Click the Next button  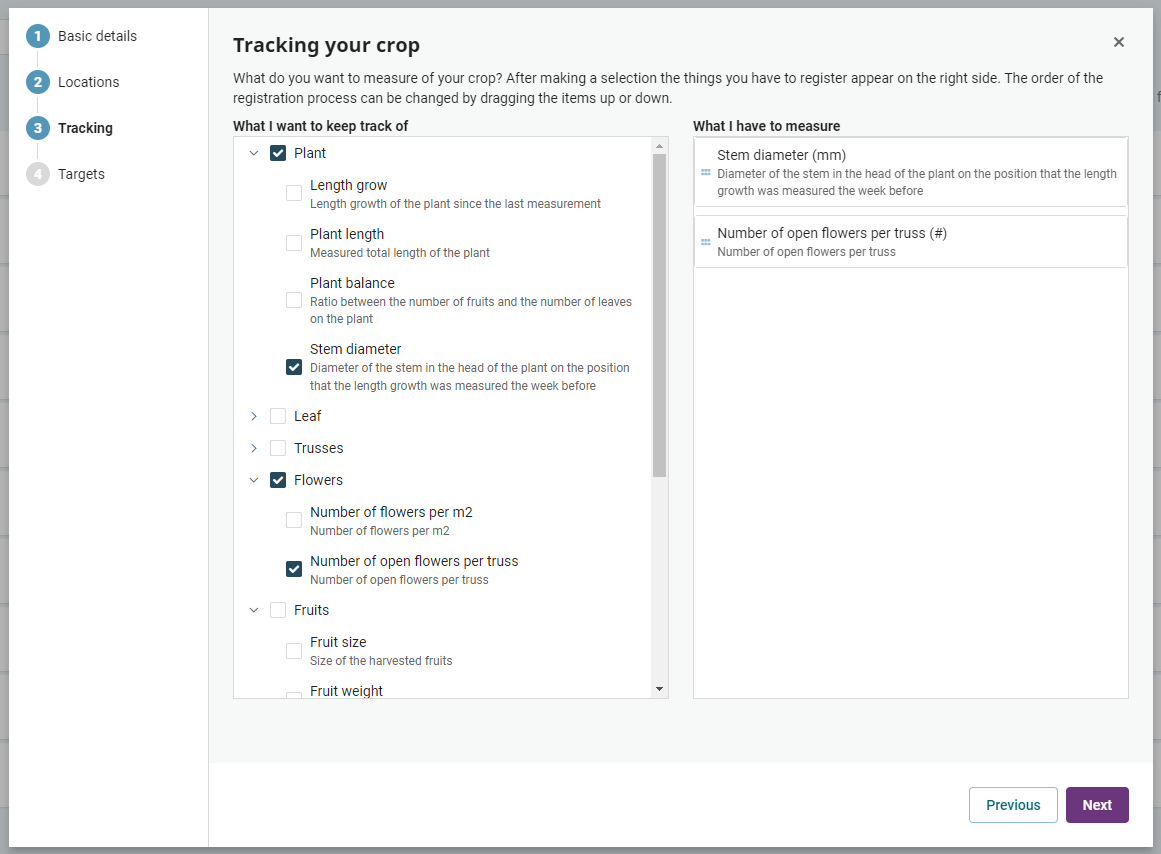pyautogui.click(x=1097, y=805)
